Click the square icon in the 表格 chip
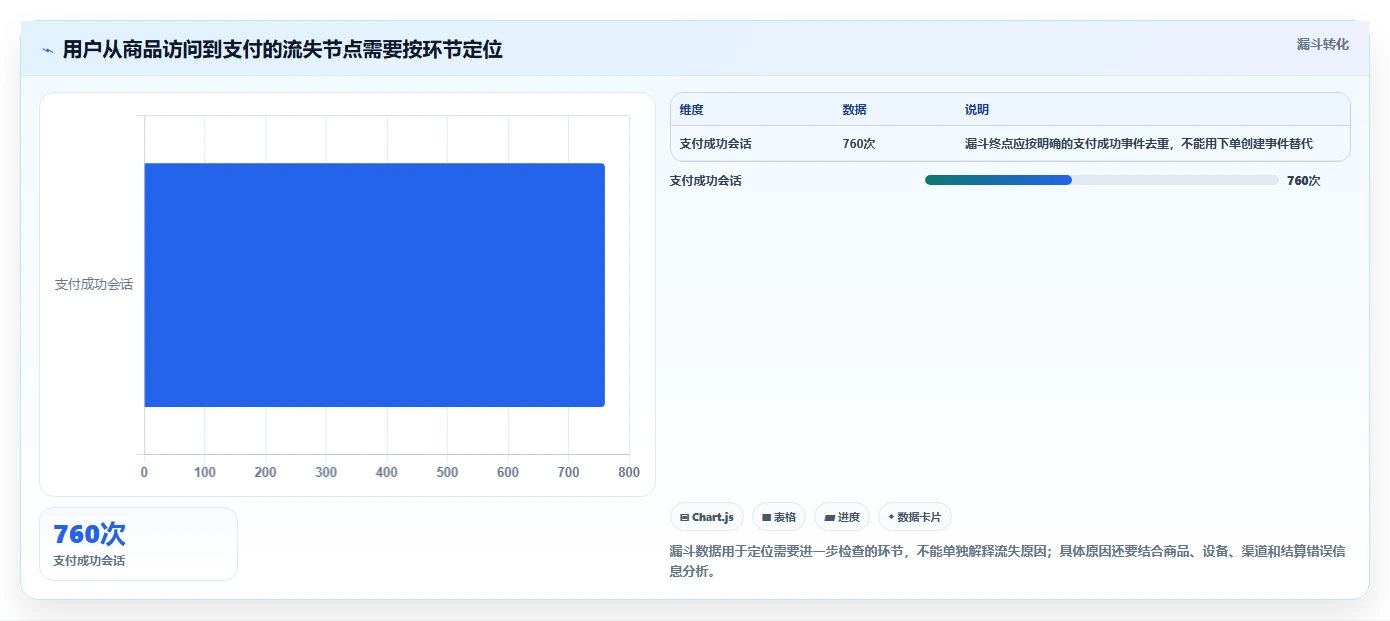Screen dimensions: 1390x621 pos(766,517)
